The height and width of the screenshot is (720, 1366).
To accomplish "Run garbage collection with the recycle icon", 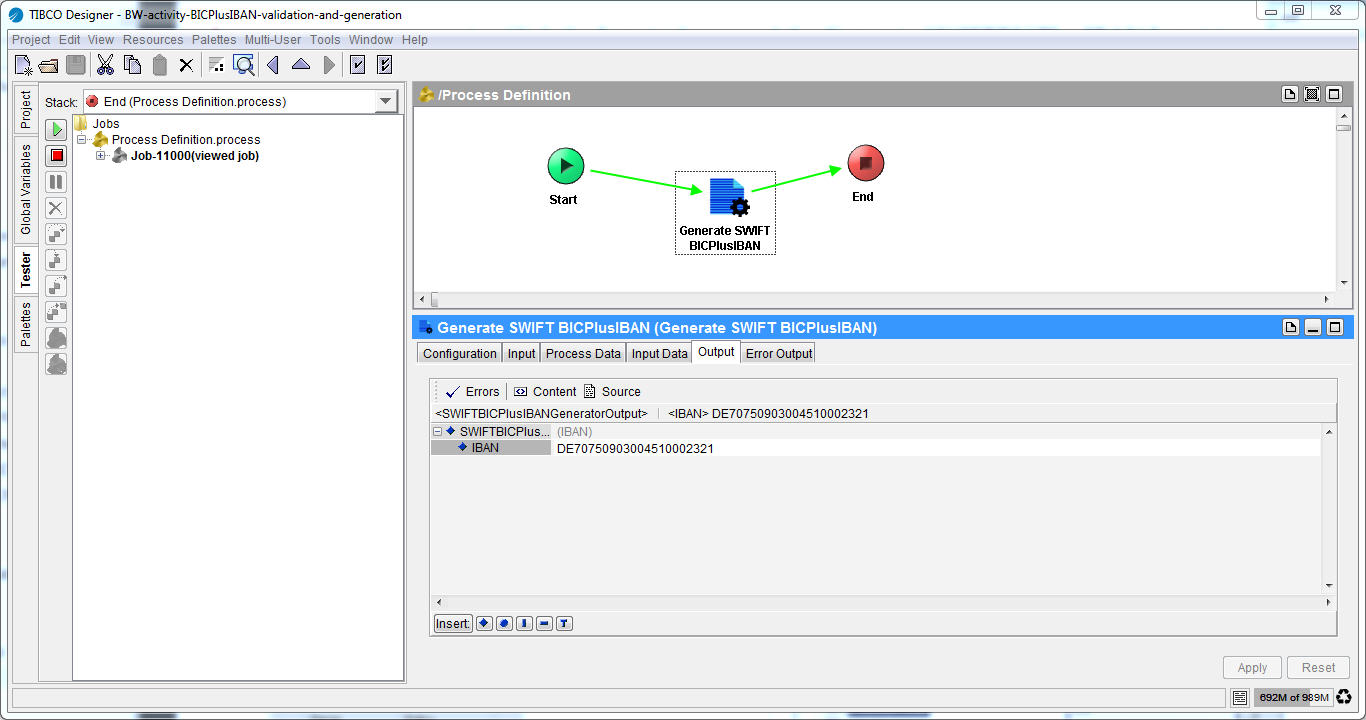I will point(1344,698).
